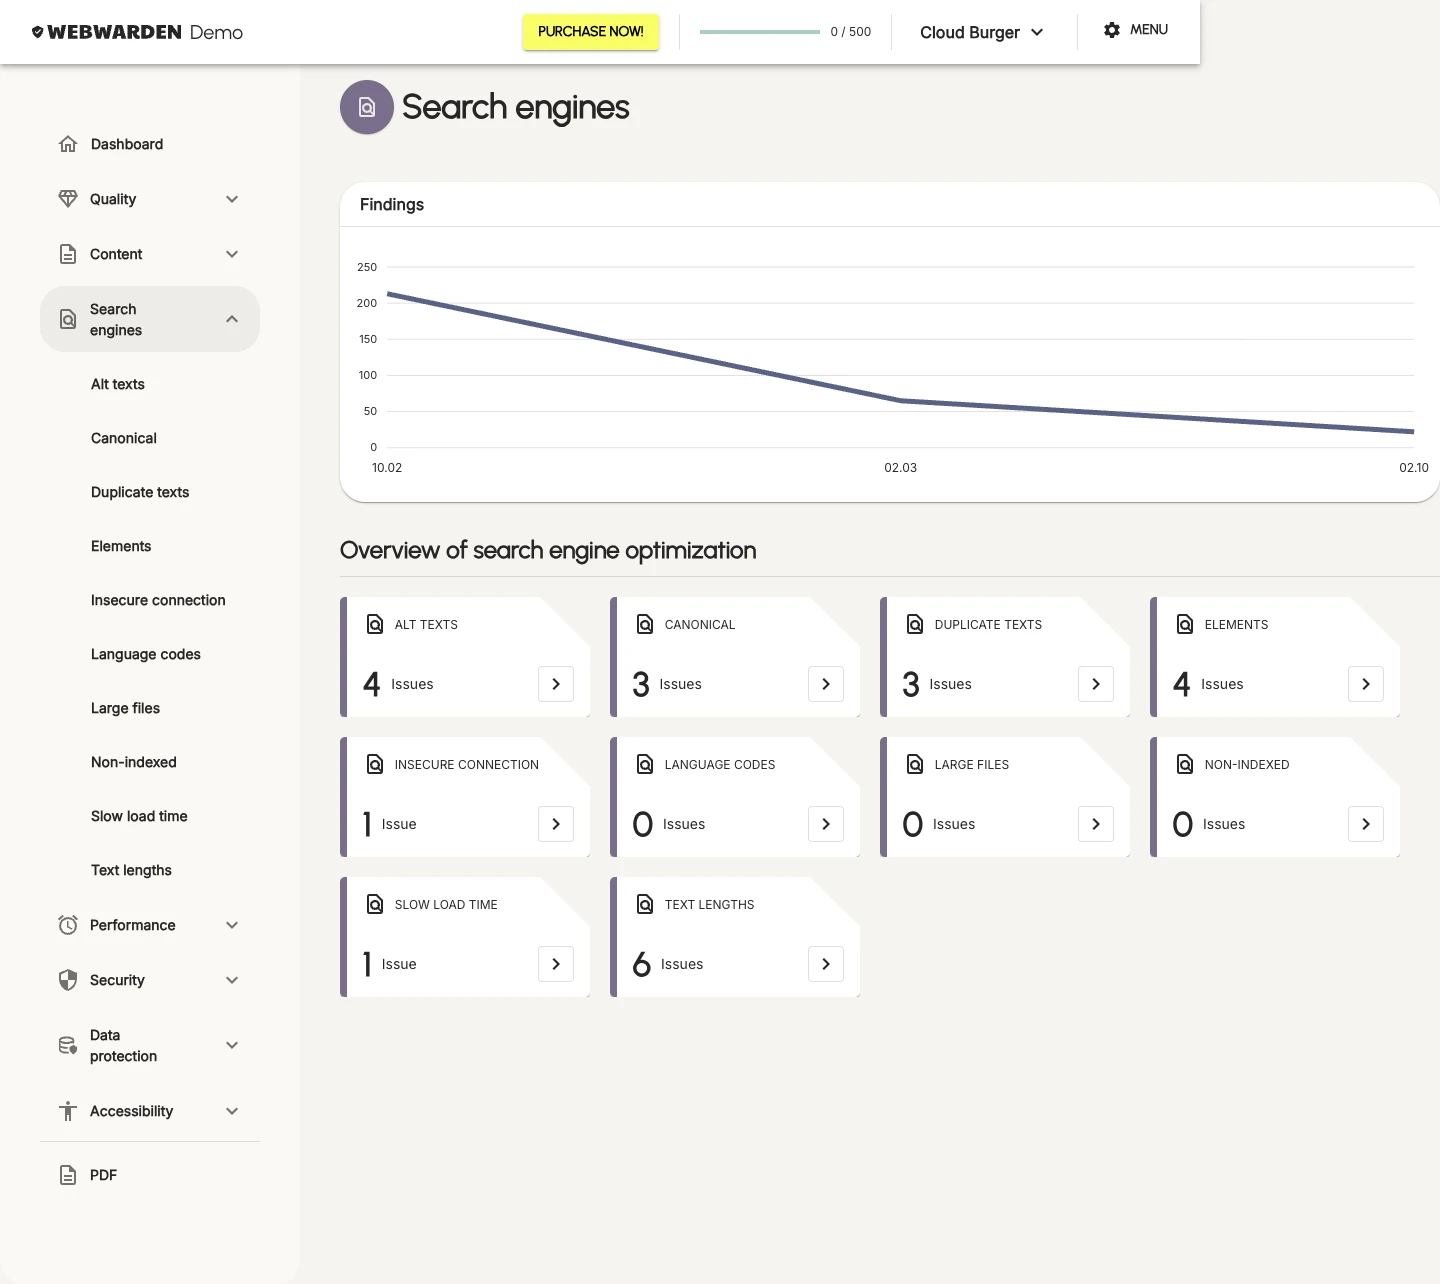The height and width of the screenshot is (1284, 1440).
Task: Expand the Security section chevron
Action: [232, 980]
